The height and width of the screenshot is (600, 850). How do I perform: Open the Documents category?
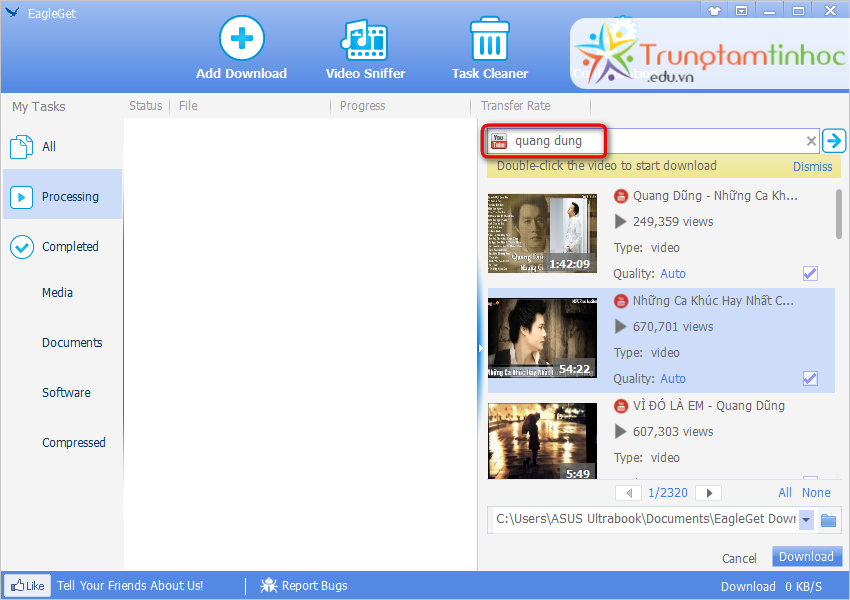(x=72, y=343)
